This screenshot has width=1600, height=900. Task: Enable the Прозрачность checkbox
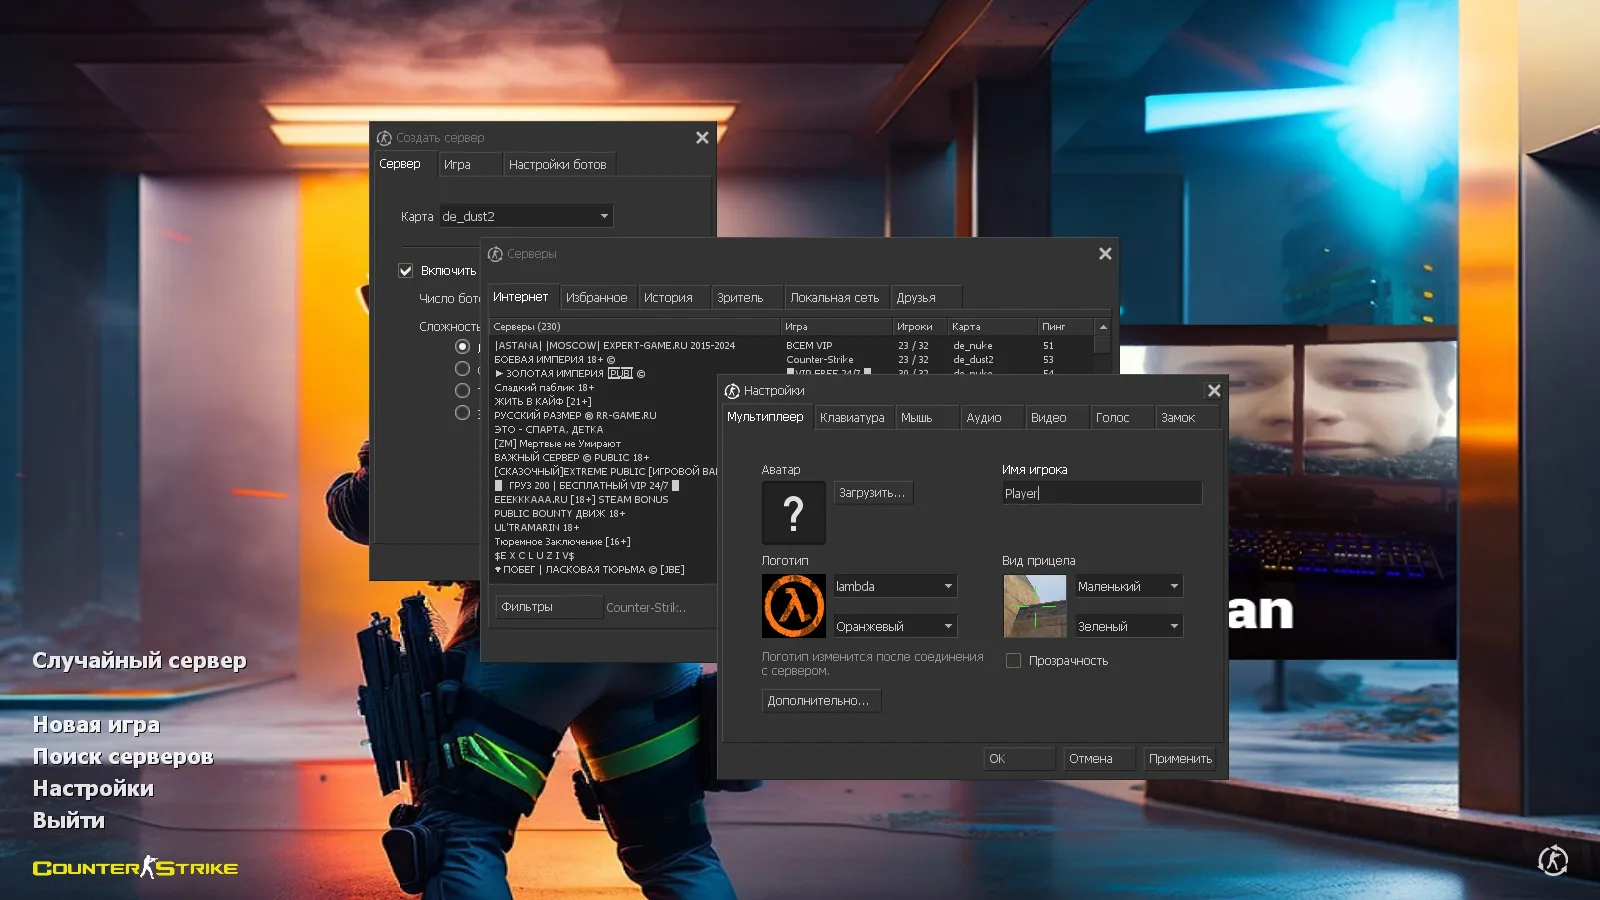[x=1013, y=661]
